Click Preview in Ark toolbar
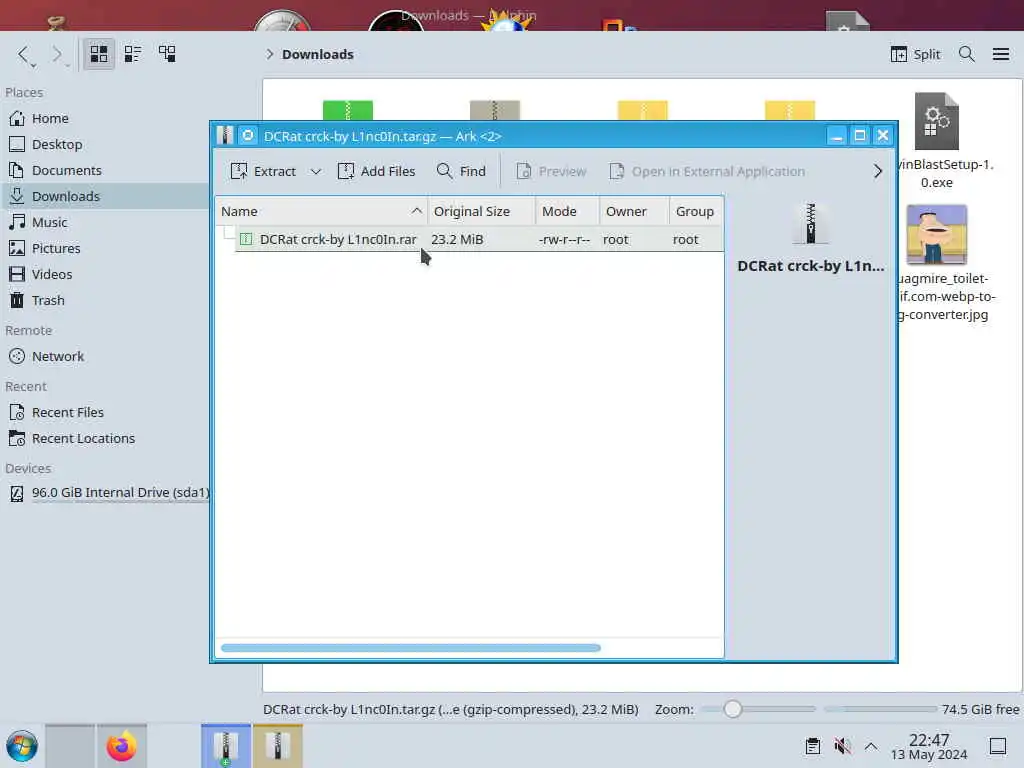 (551, 171)
